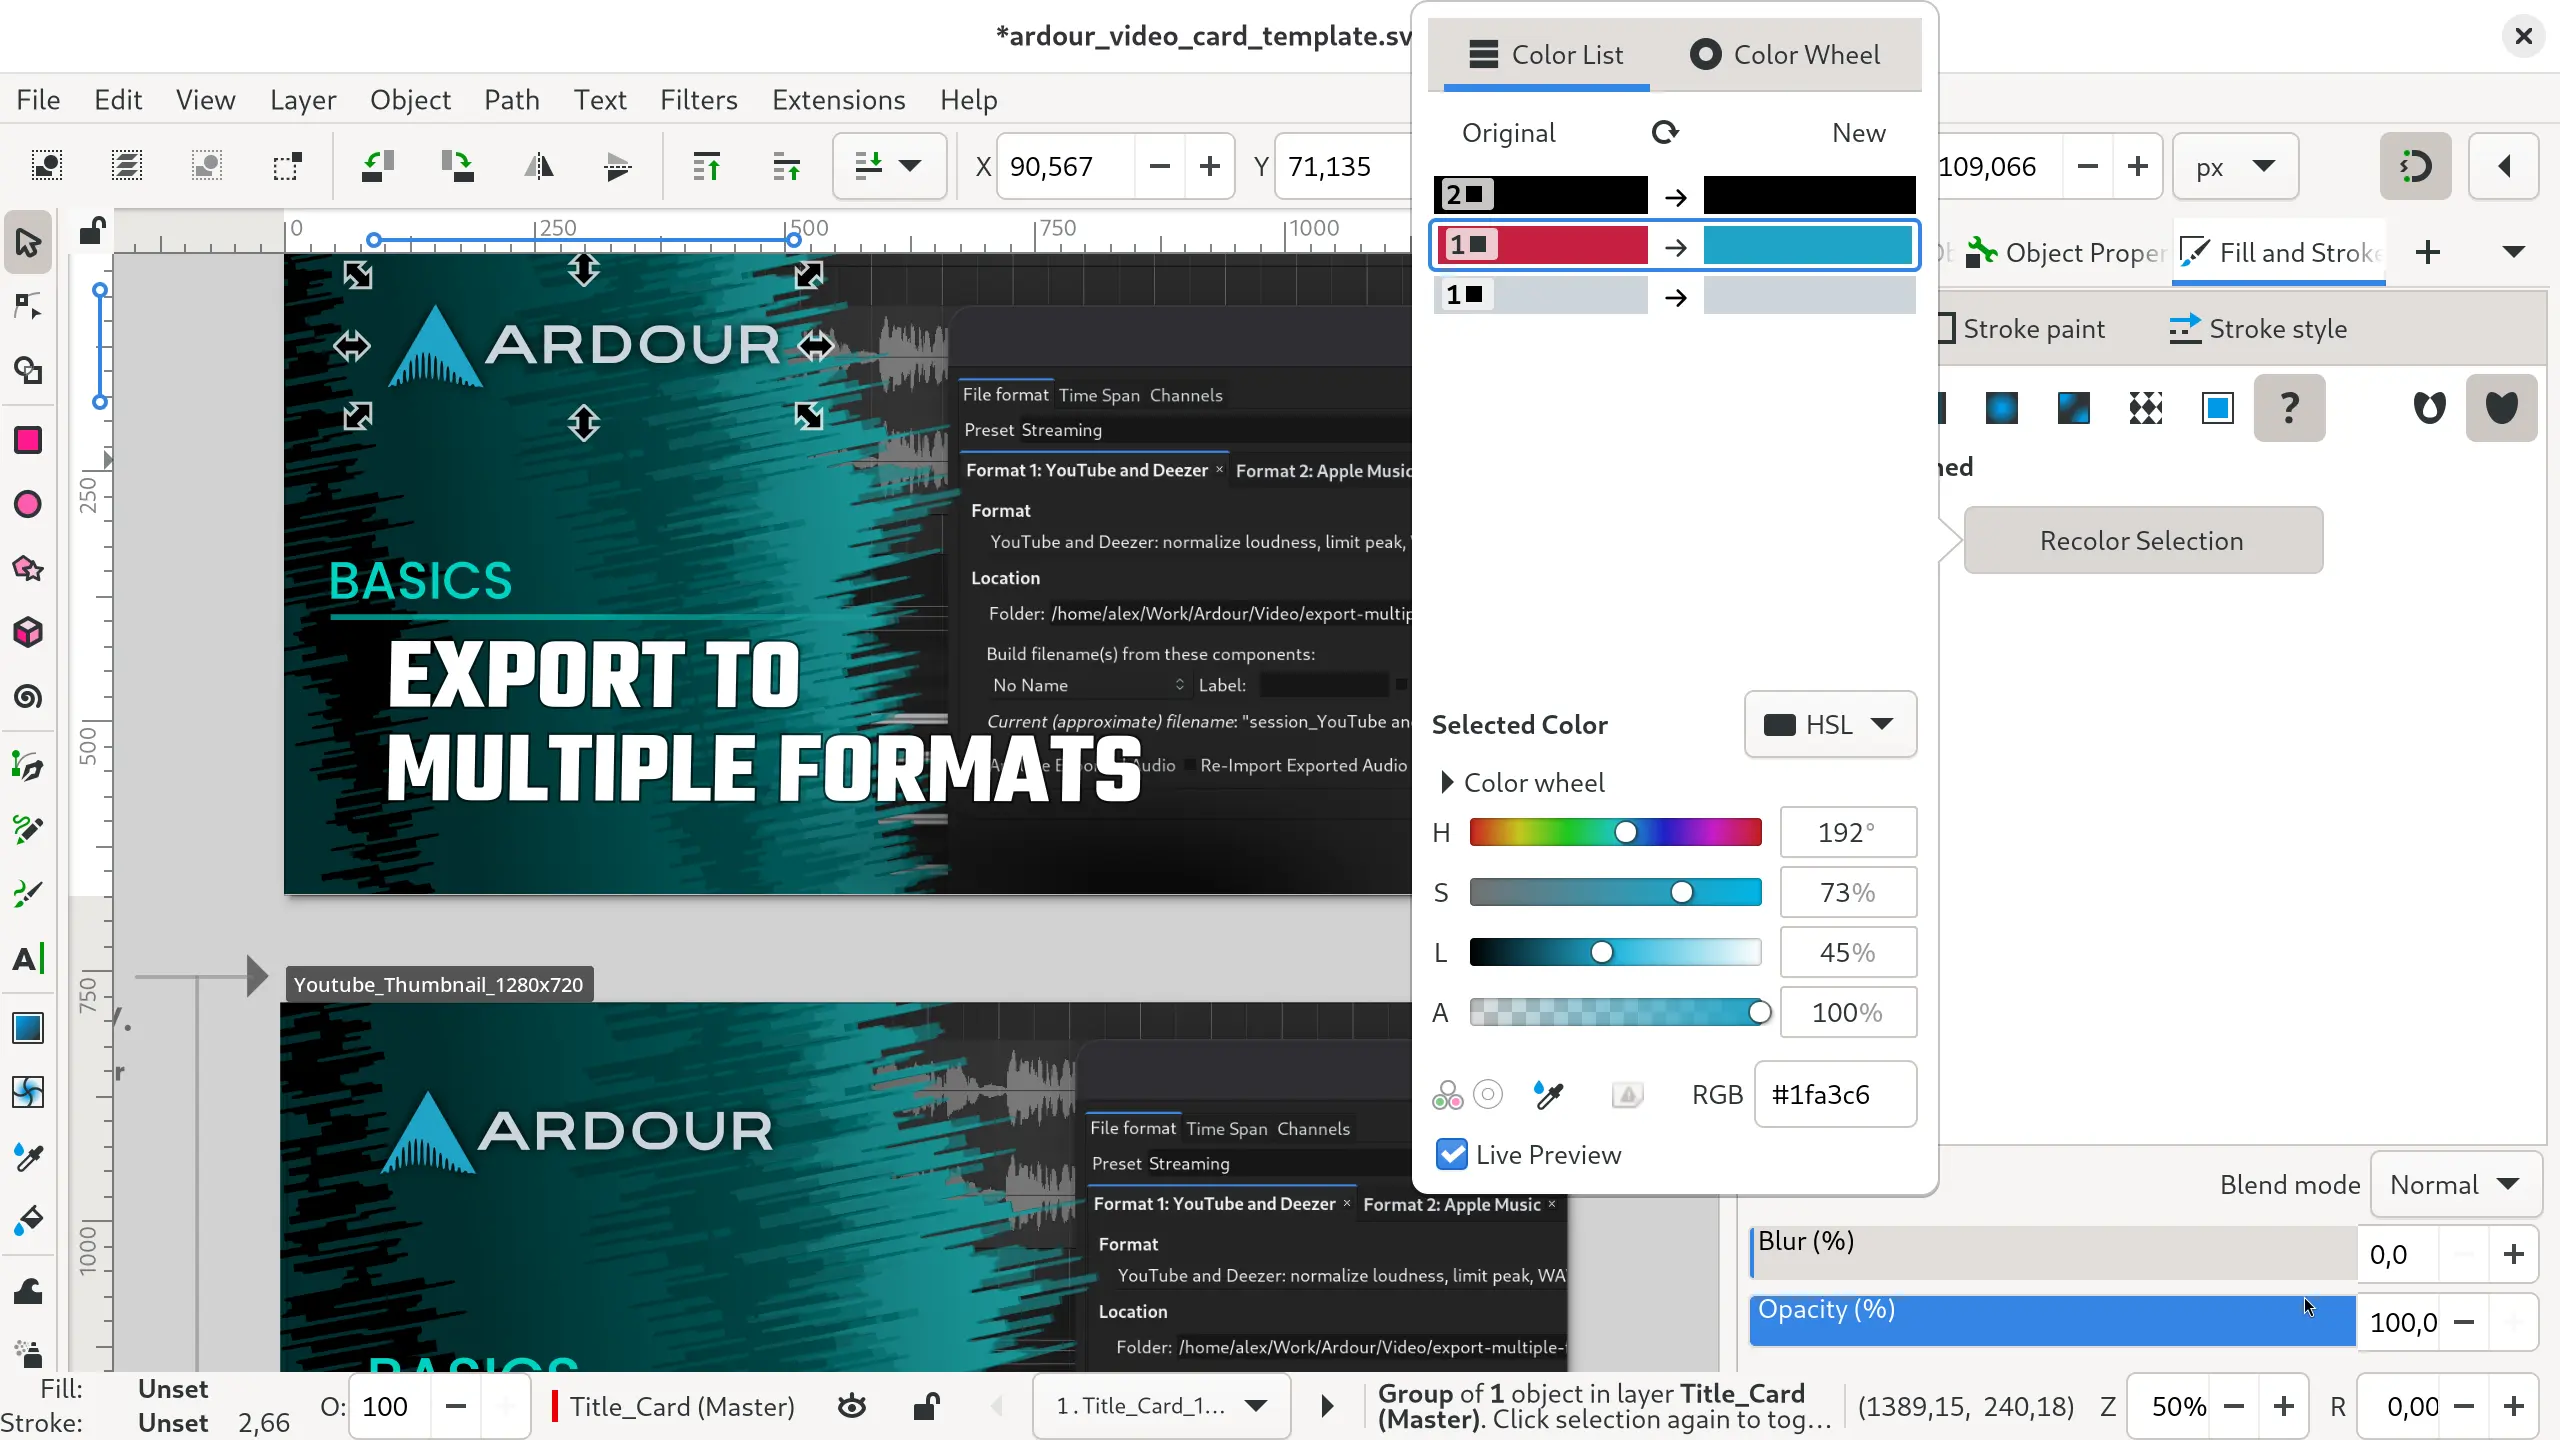Open the Filters menu
The width and height of the screenshot is (2560, 1440).
click(x=699, y=100)
